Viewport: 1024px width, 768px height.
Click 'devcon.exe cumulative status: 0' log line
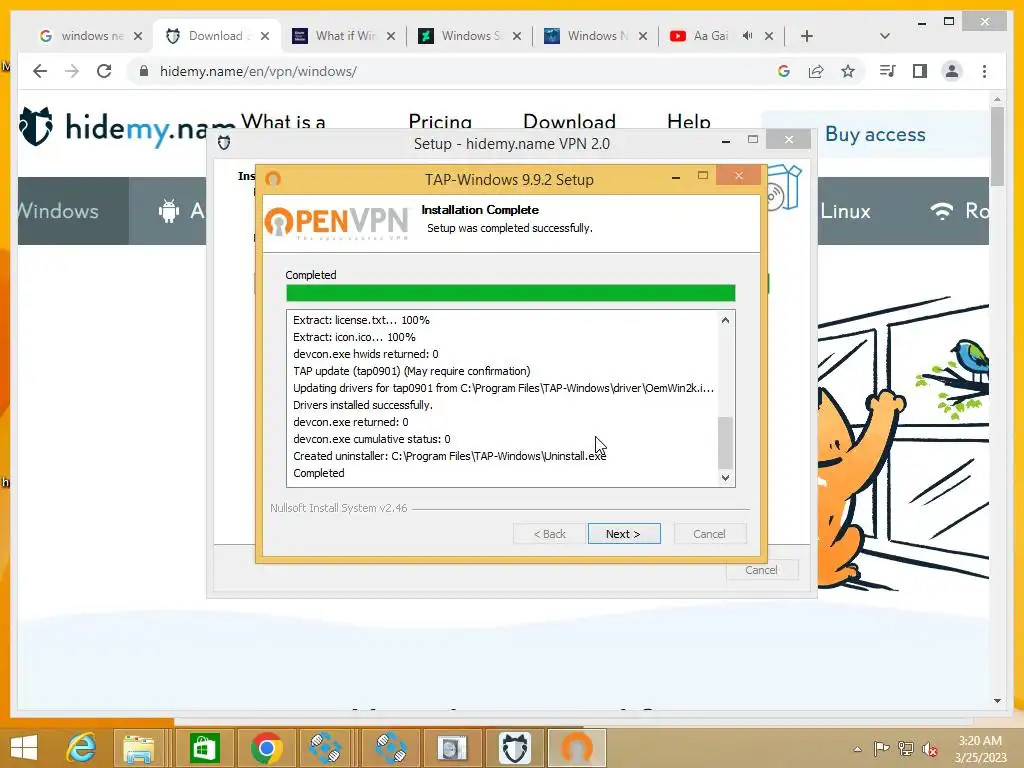click(x=372, y=439)
